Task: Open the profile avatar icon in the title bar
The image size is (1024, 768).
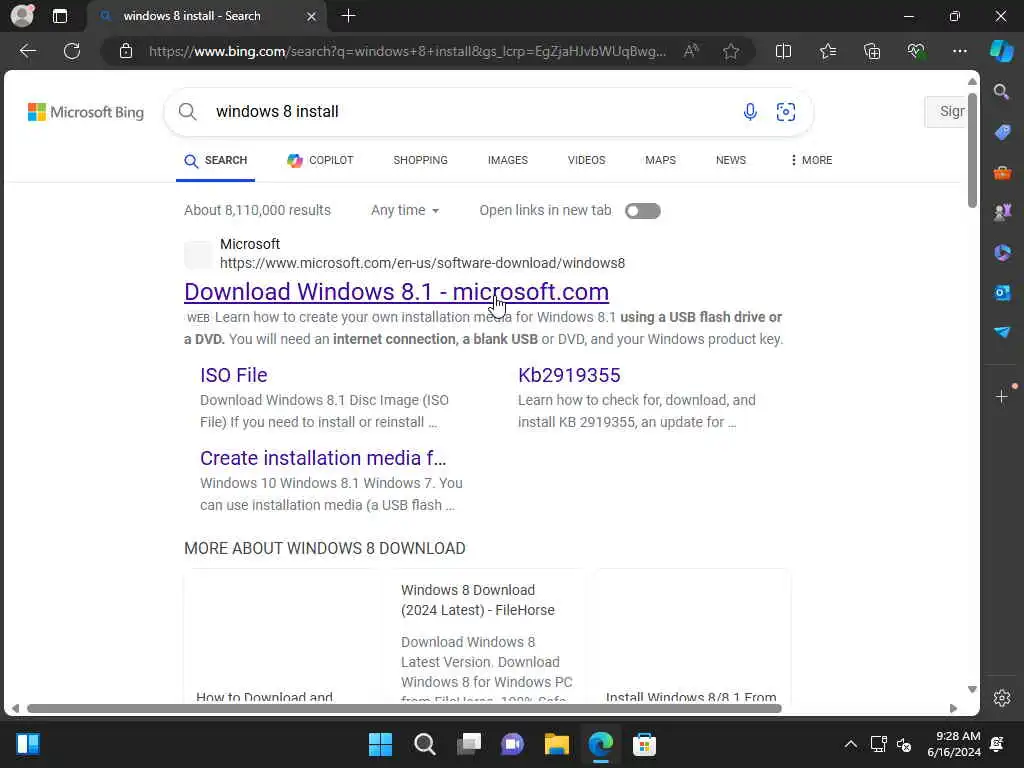Action: (x=22, y=16)
